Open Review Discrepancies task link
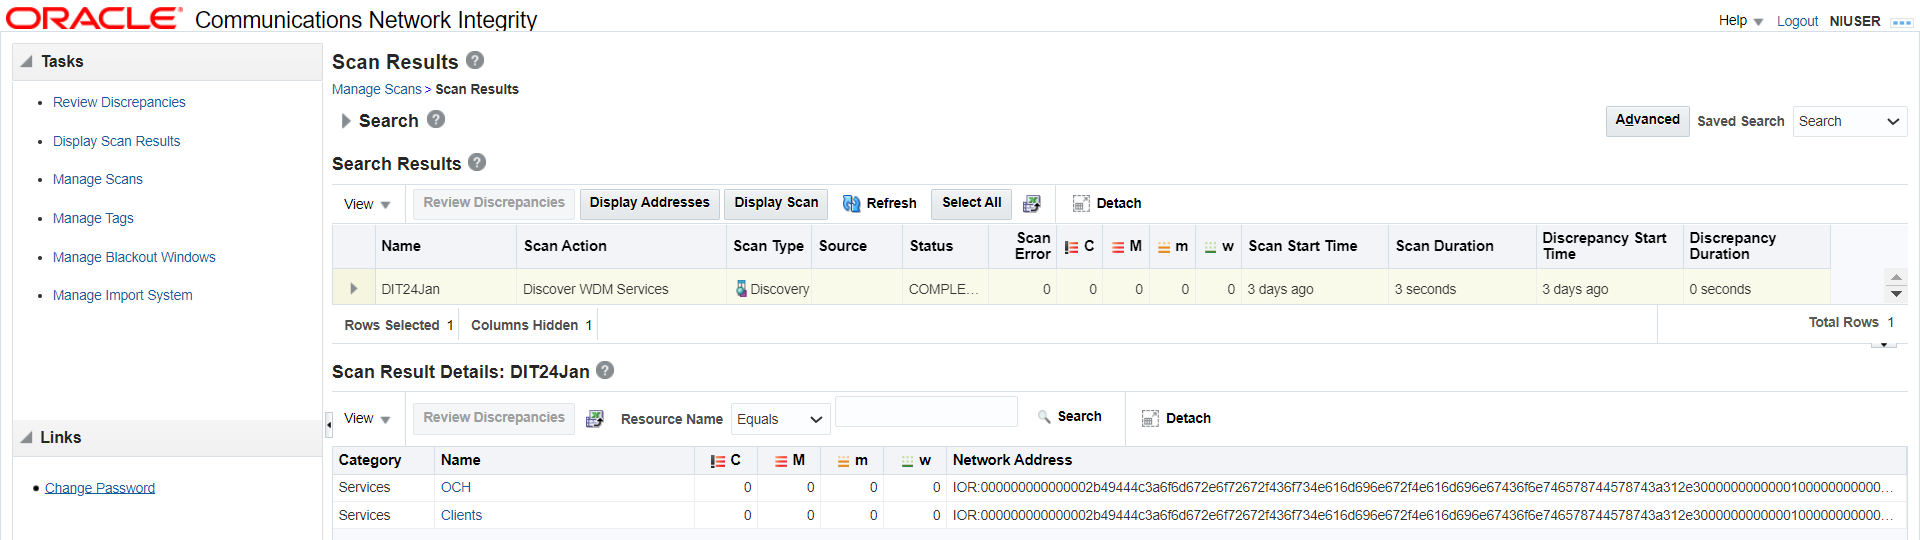 pos(119,102)
